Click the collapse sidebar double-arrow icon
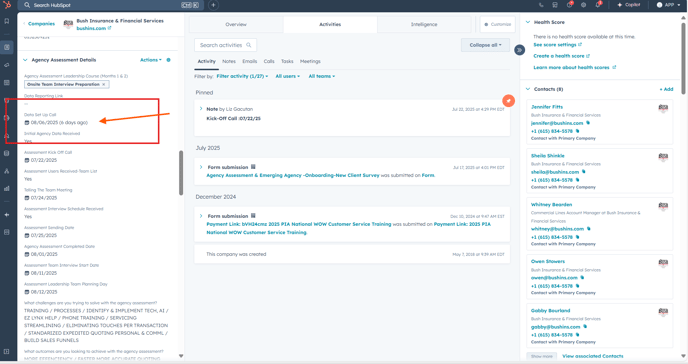Screen dimensions: 688x364 click(x=519, y=50)
